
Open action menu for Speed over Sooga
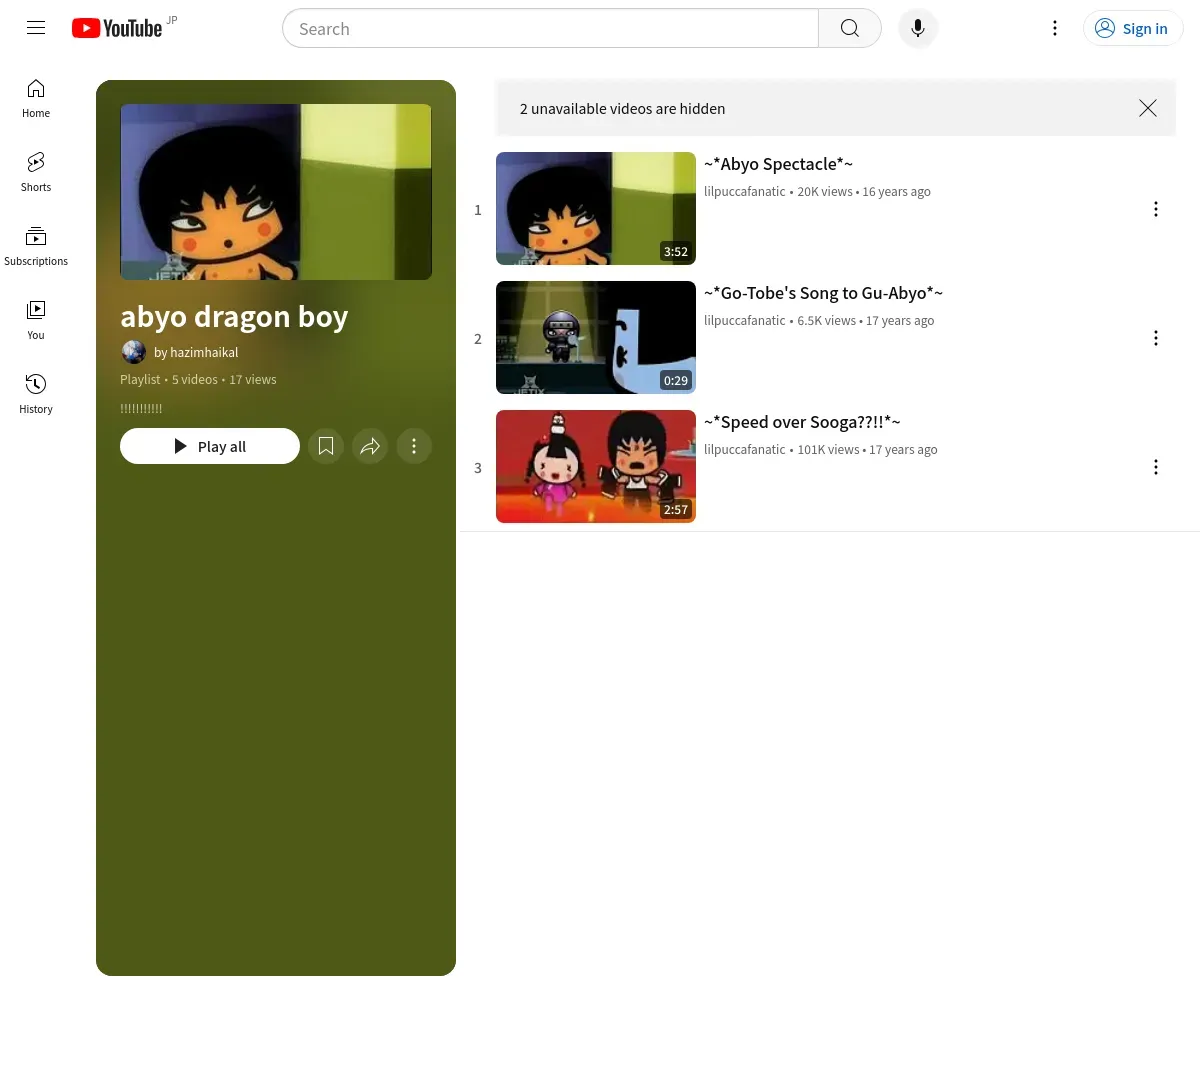tap(1156, 467)
